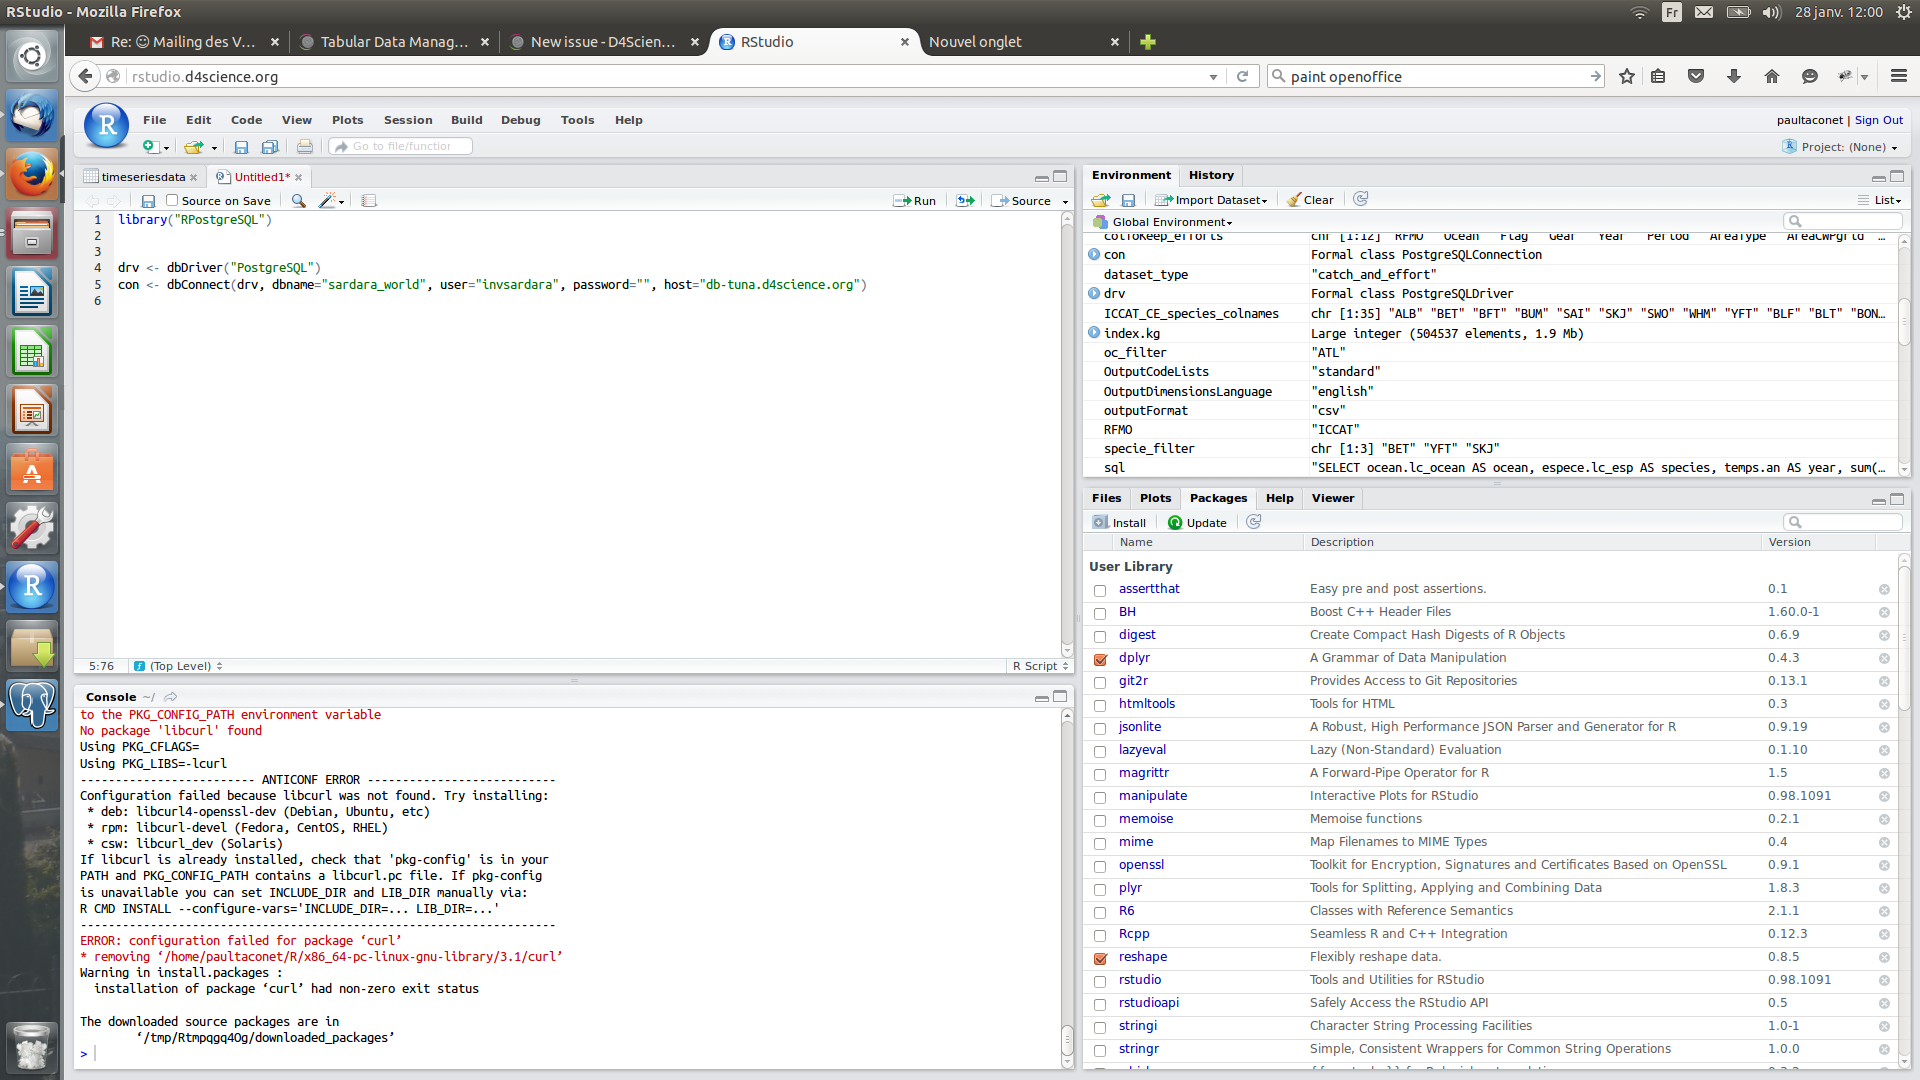This screenshot has height=1080, width=1920.
Task: Open pgAdmin from the Ubuntu launcher
Action: 32,704
